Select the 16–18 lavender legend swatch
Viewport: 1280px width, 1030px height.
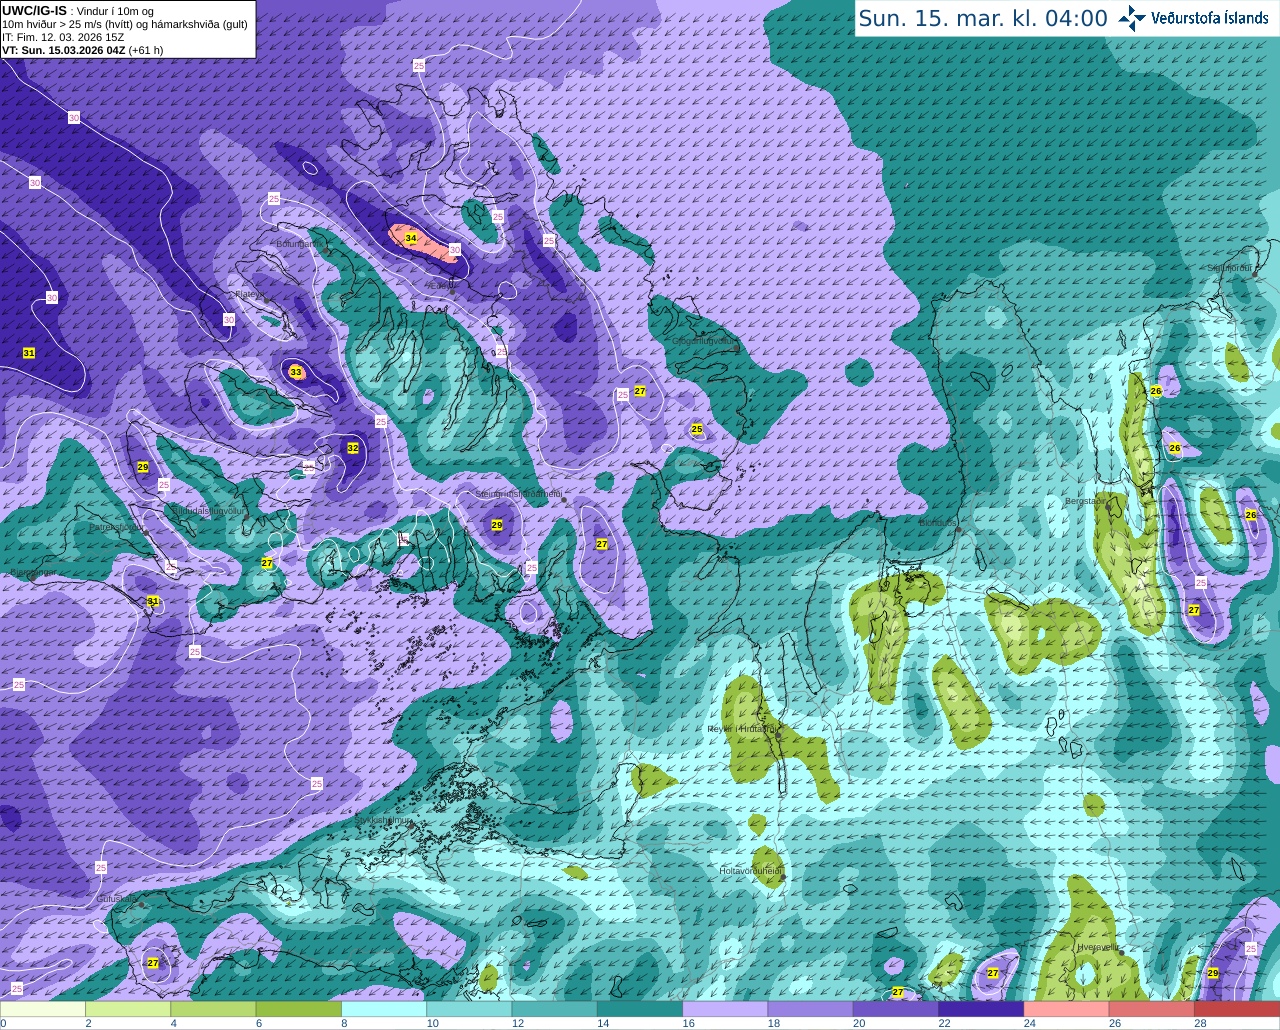point(725,1009)
